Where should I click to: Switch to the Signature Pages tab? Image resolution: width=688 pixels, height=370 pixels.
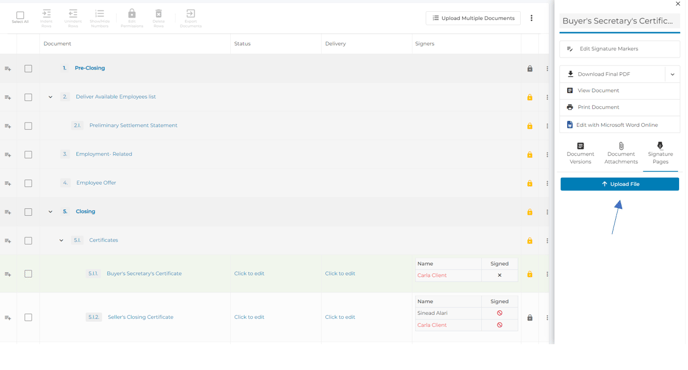click(x=660, y=153)
